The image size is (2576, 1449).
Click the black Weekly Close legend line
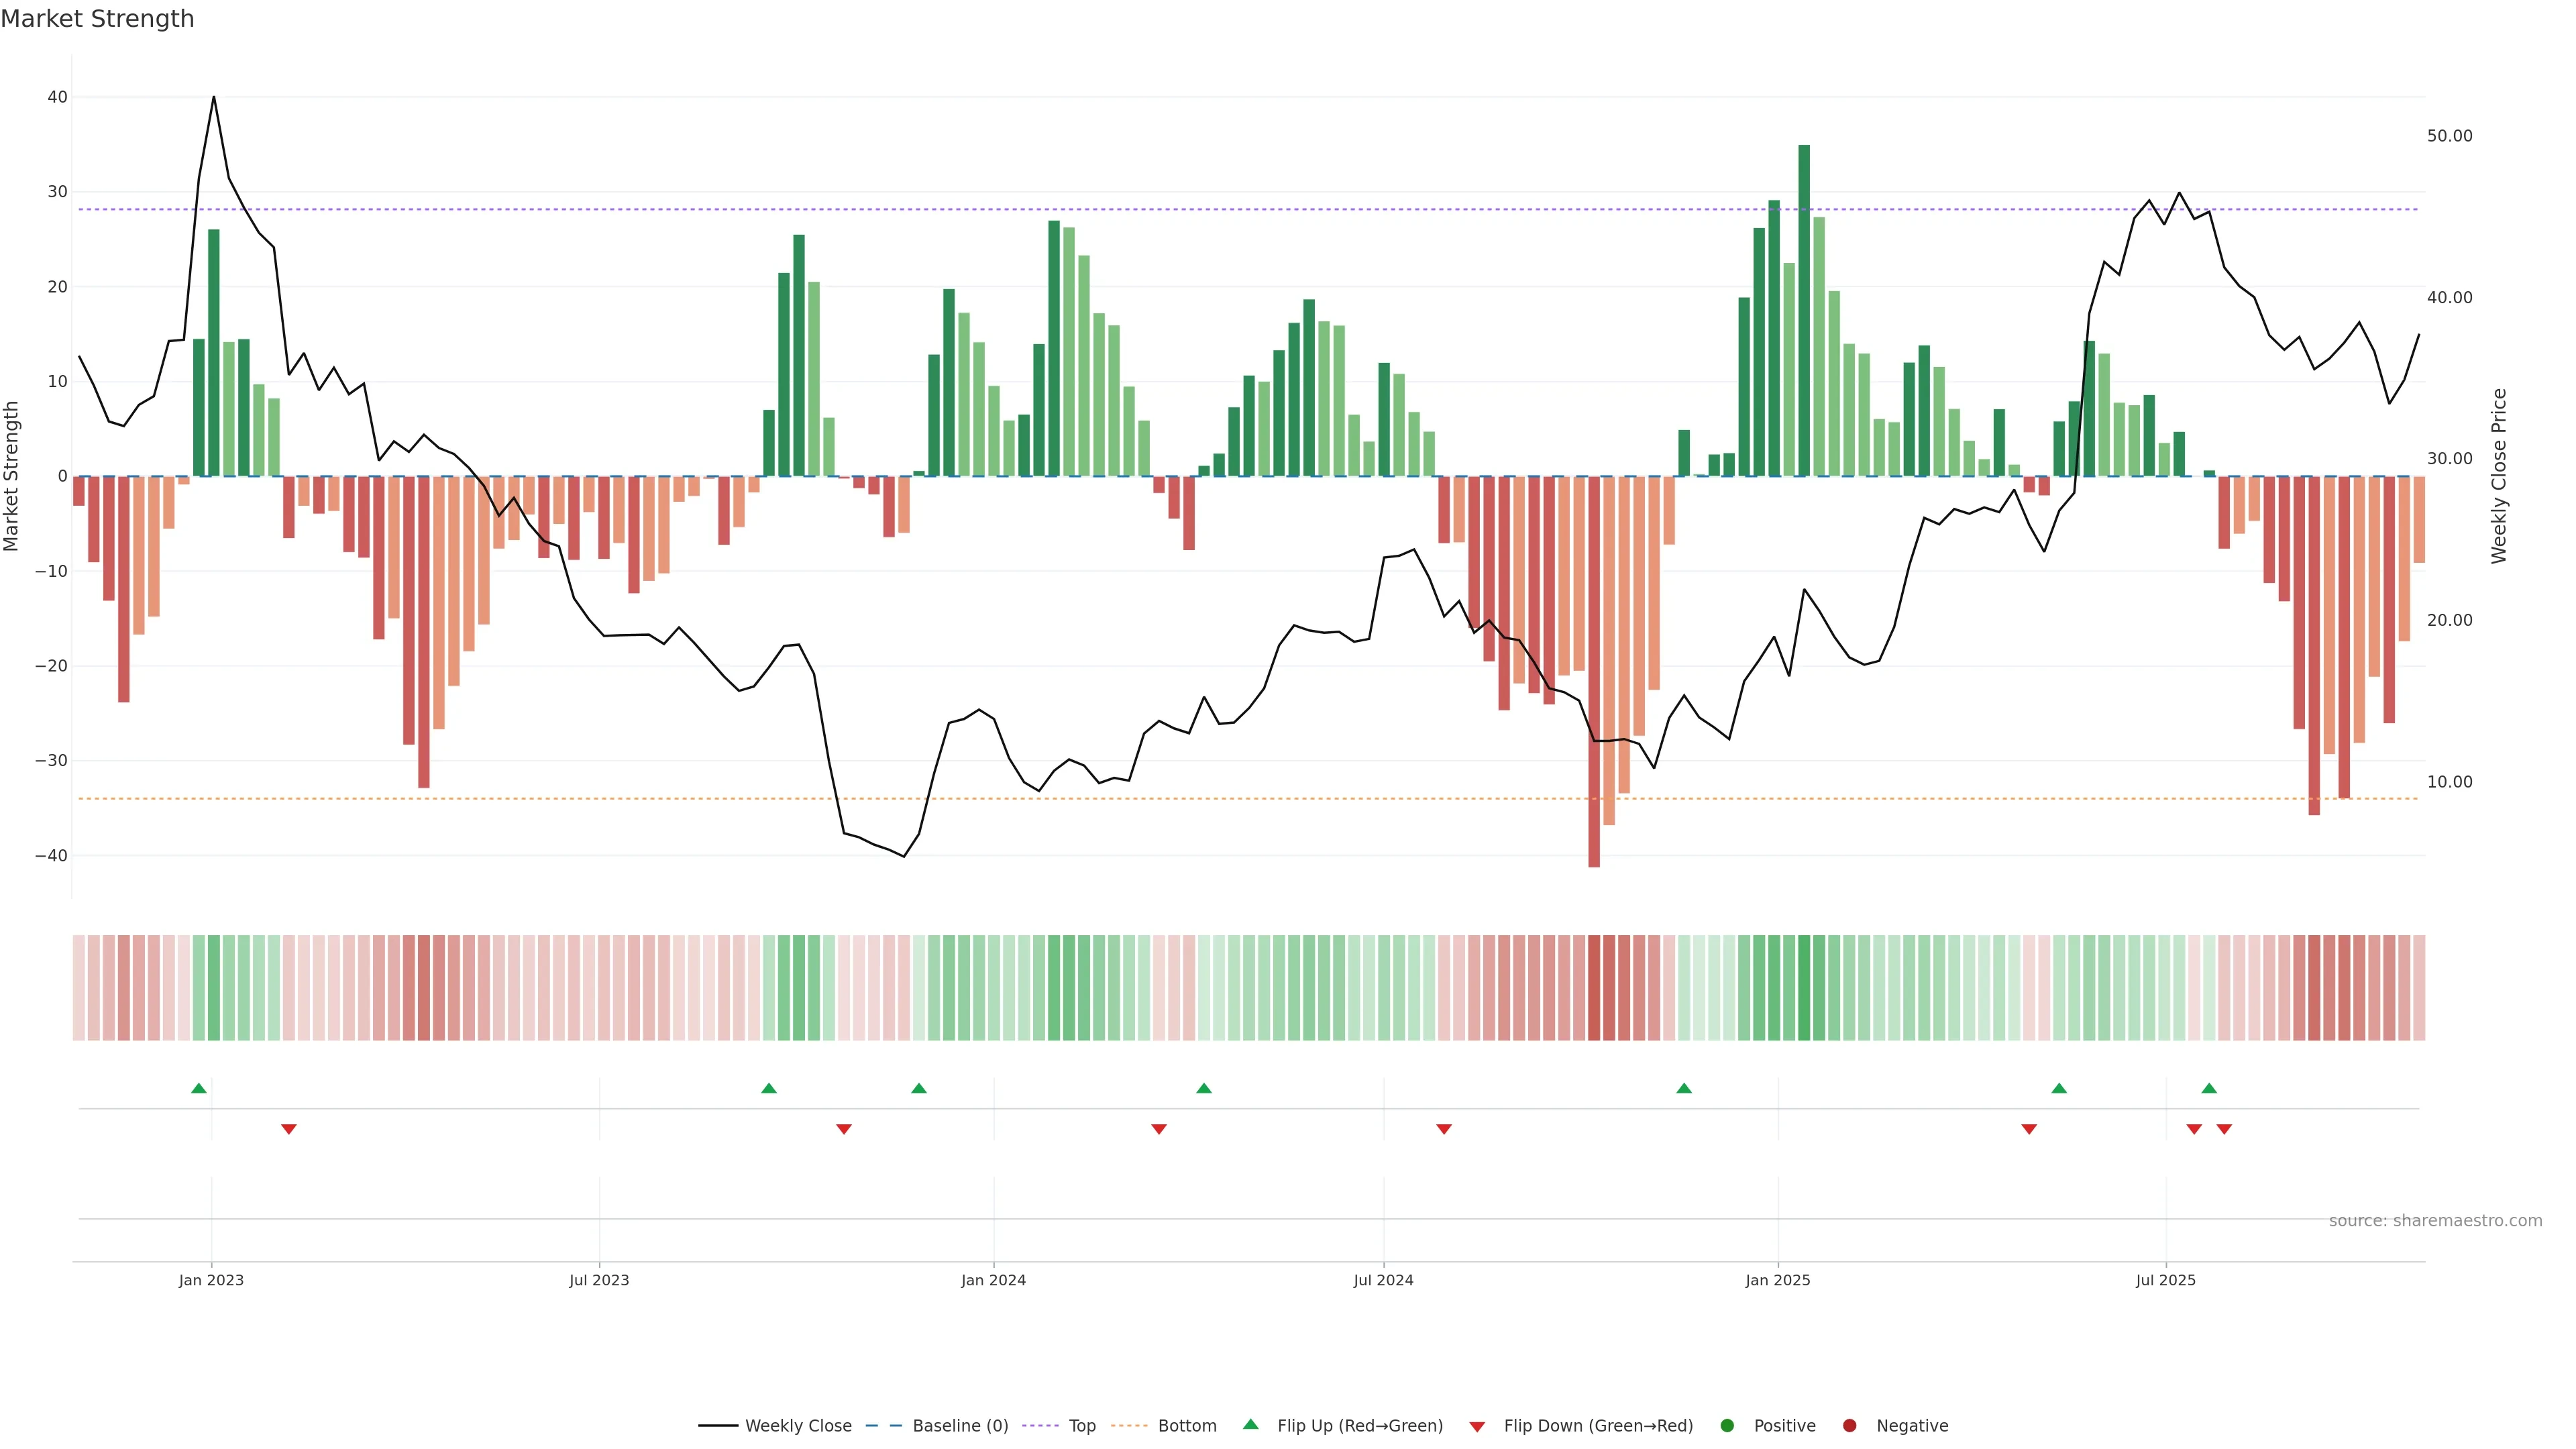(718, 1426)
